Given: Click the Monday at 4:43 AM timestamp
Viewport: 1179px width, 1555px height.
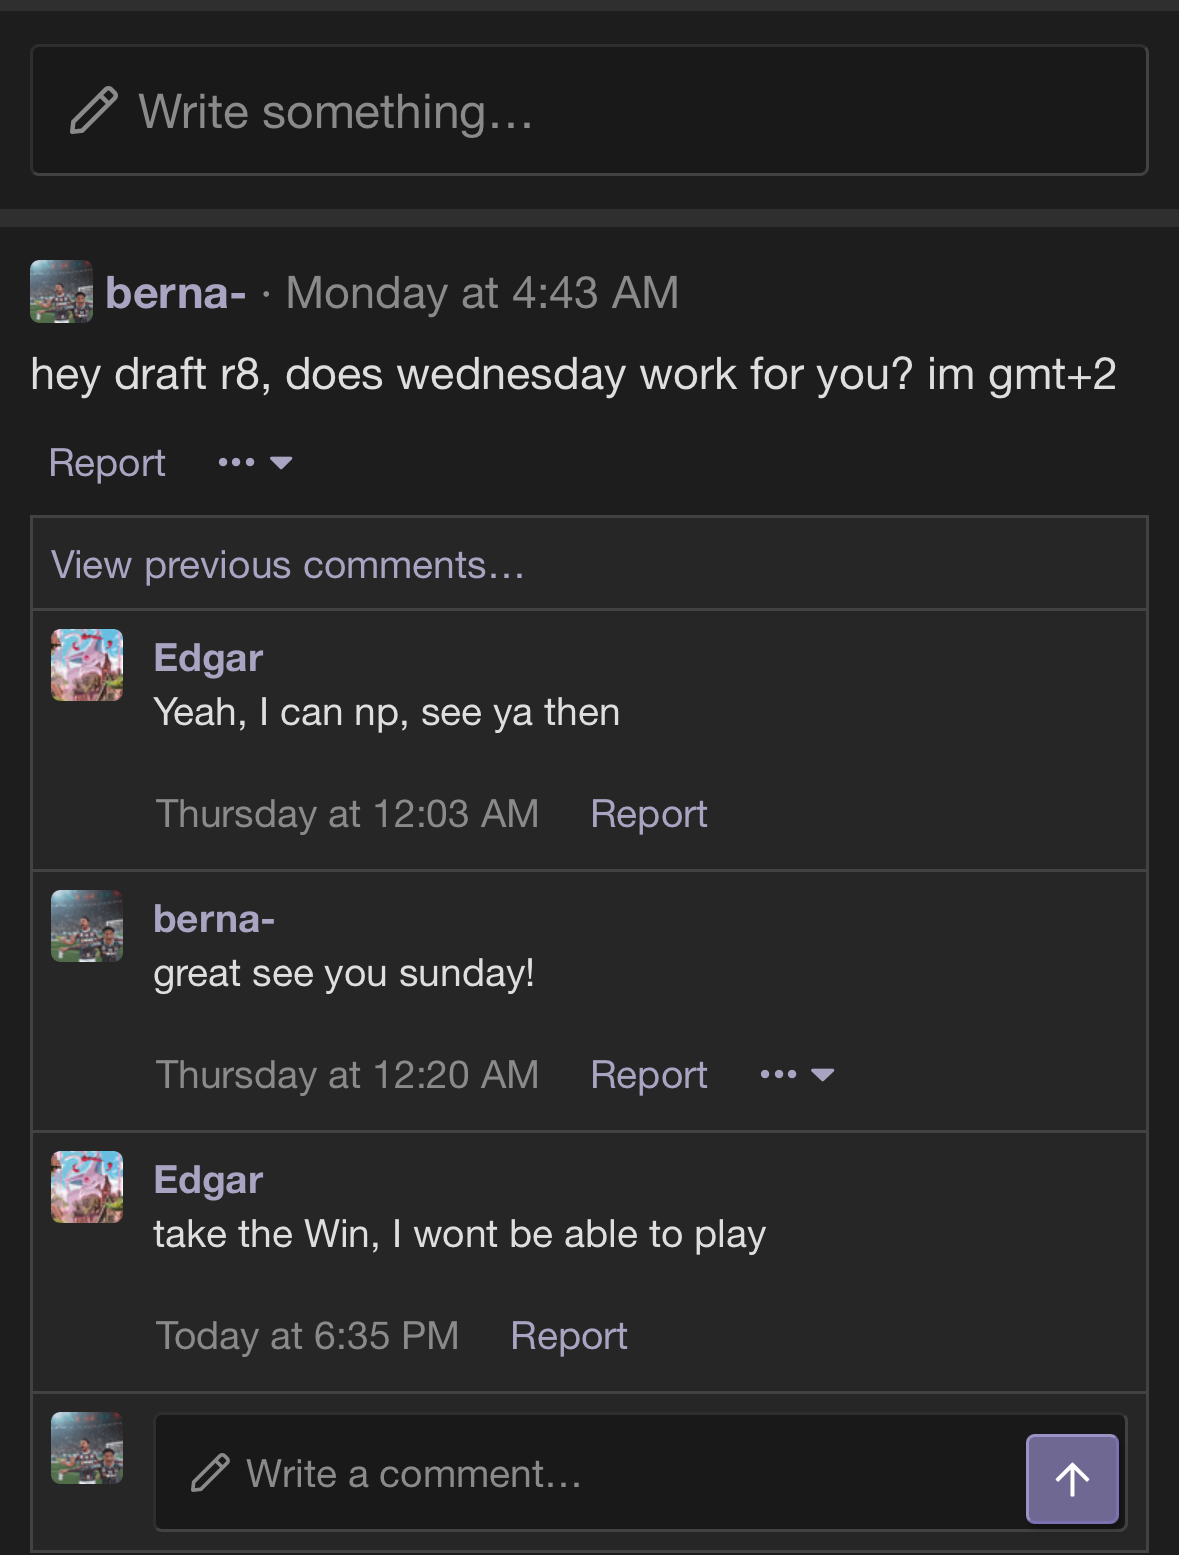Looking at the screenshot, I should tap(482, 293).
